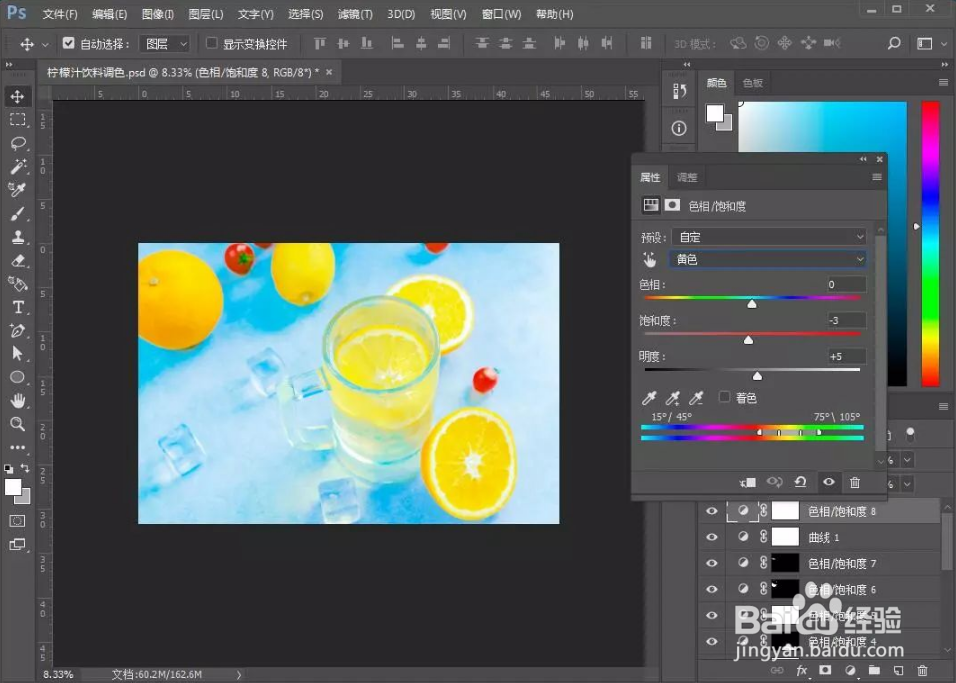Expand the toolbar double-arrow toggle
Screen dimensions: 956x683
pos(9,65)
